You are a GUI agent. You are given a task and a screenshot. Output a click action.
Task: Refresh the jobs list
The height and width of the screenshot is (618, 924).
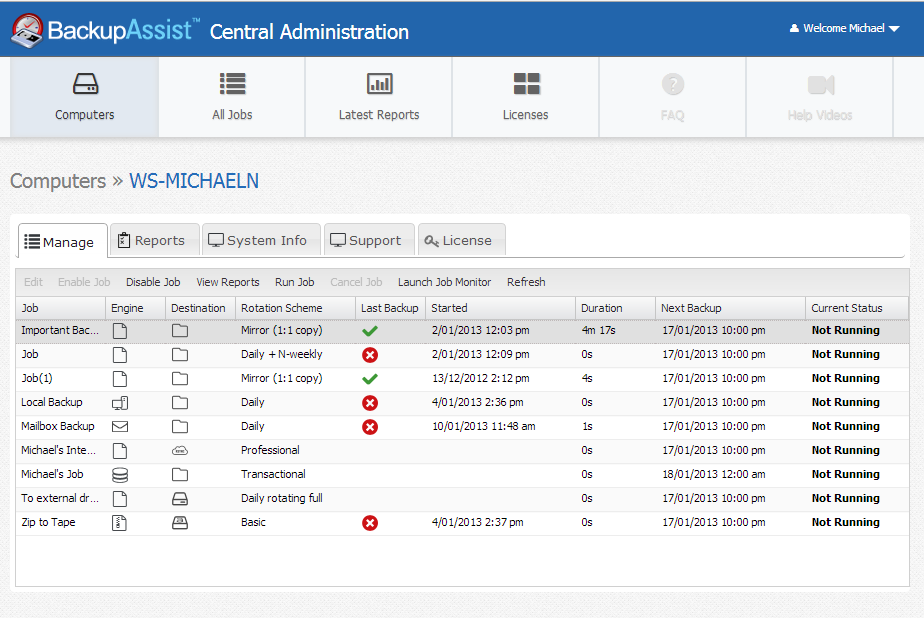tap(526, 282)
